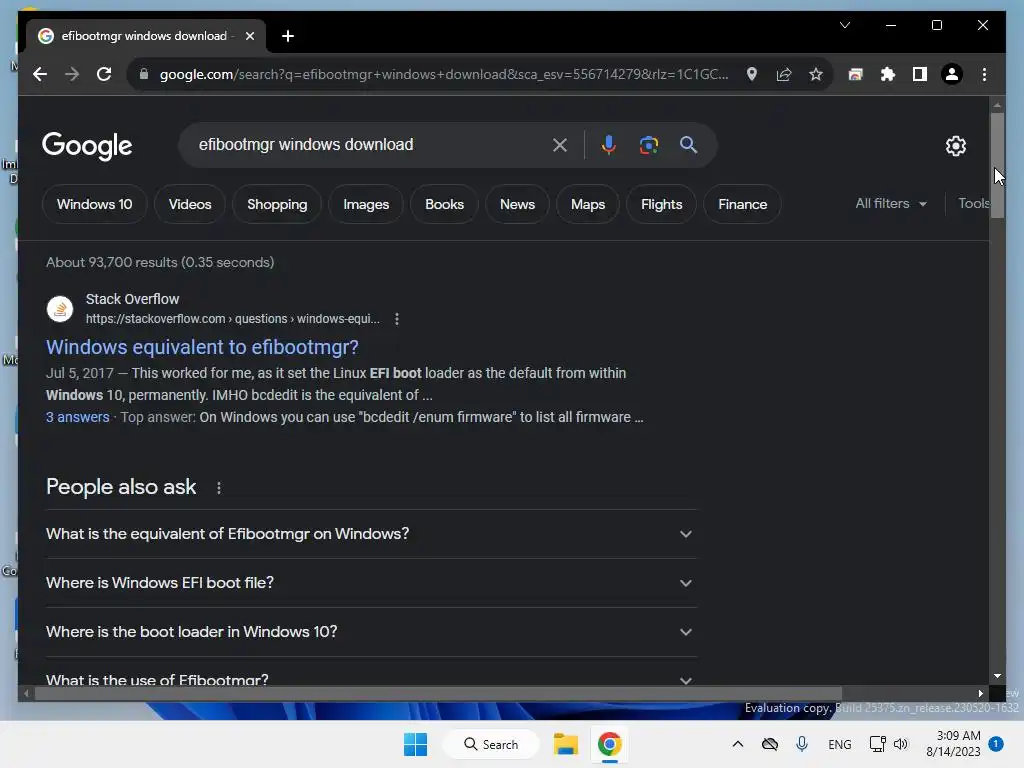Switch to Maps results

coord(588,204)
